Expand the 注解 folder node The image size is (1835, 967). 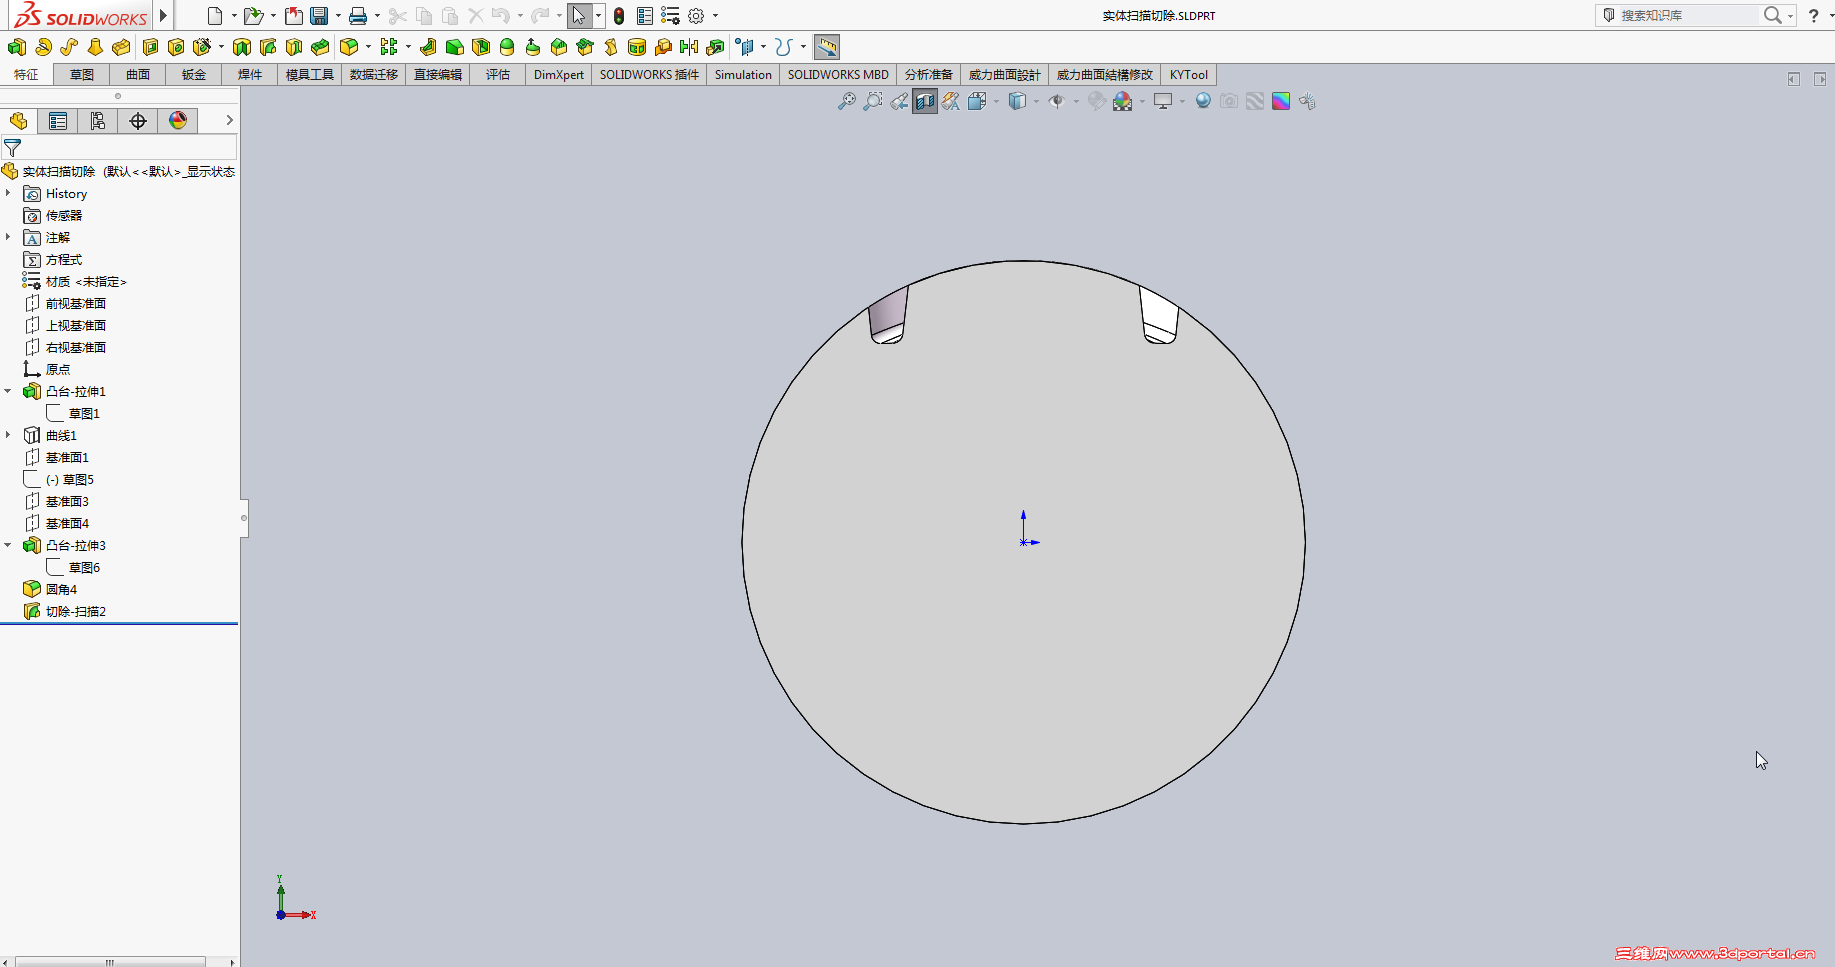coord(8,237)
